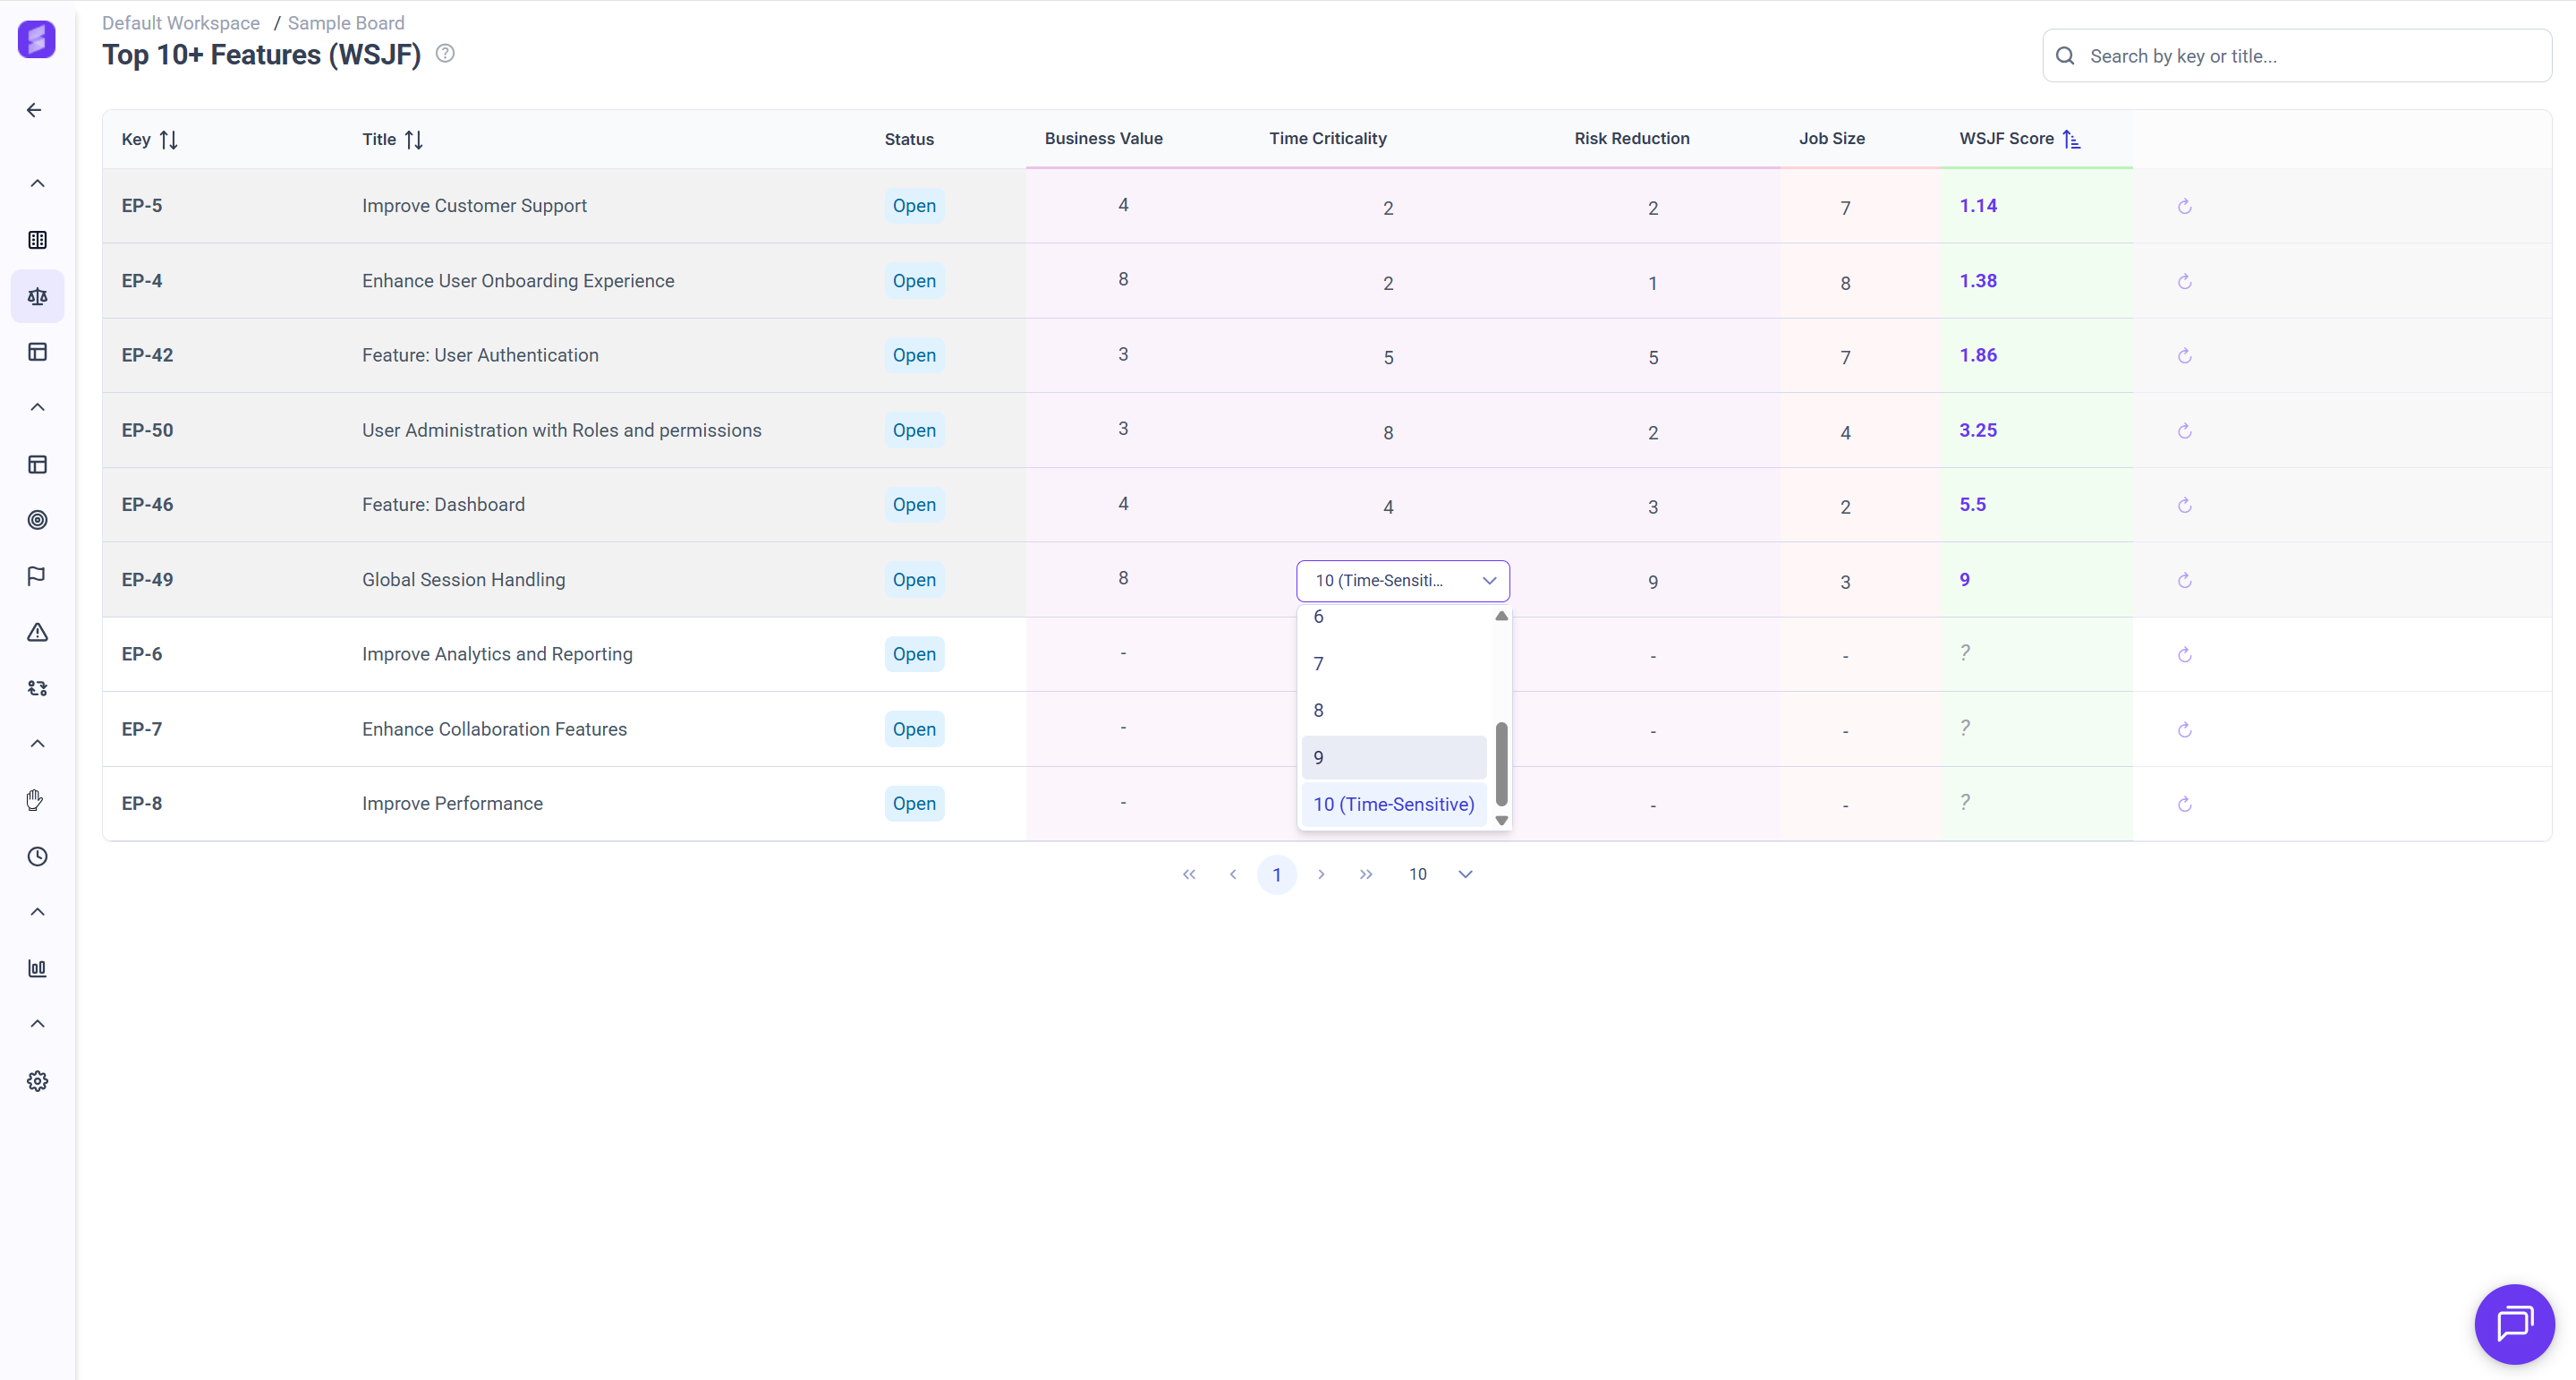This screenshot has width=2576, height=1380.
Task: Open the target goals icon in sidebar
Action: click(x=37, y=520)
